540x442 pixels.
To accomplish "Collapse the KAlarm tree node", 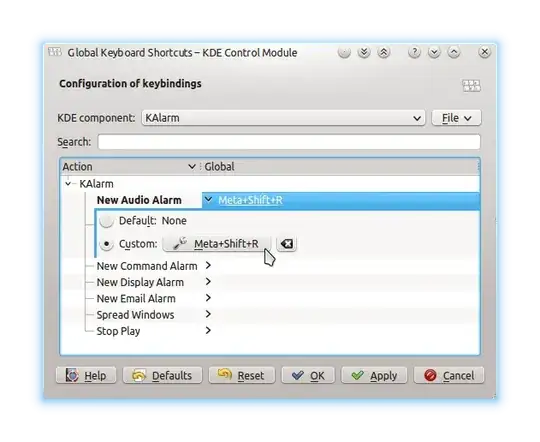I will pos(68,184).
